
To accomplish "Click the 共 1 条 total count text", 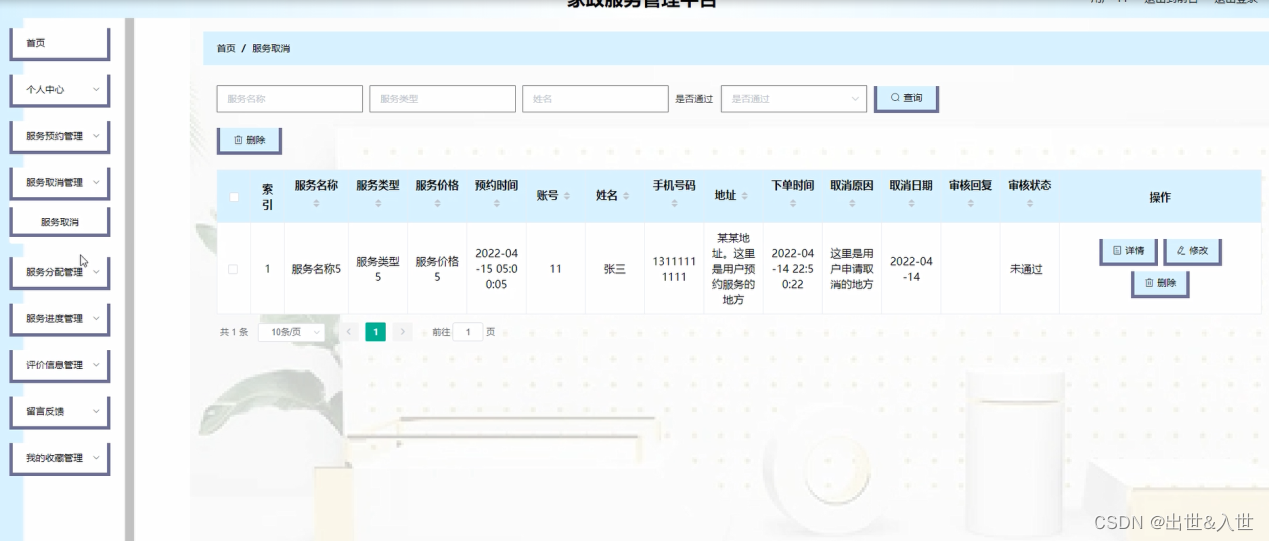I will coord(234,332).
